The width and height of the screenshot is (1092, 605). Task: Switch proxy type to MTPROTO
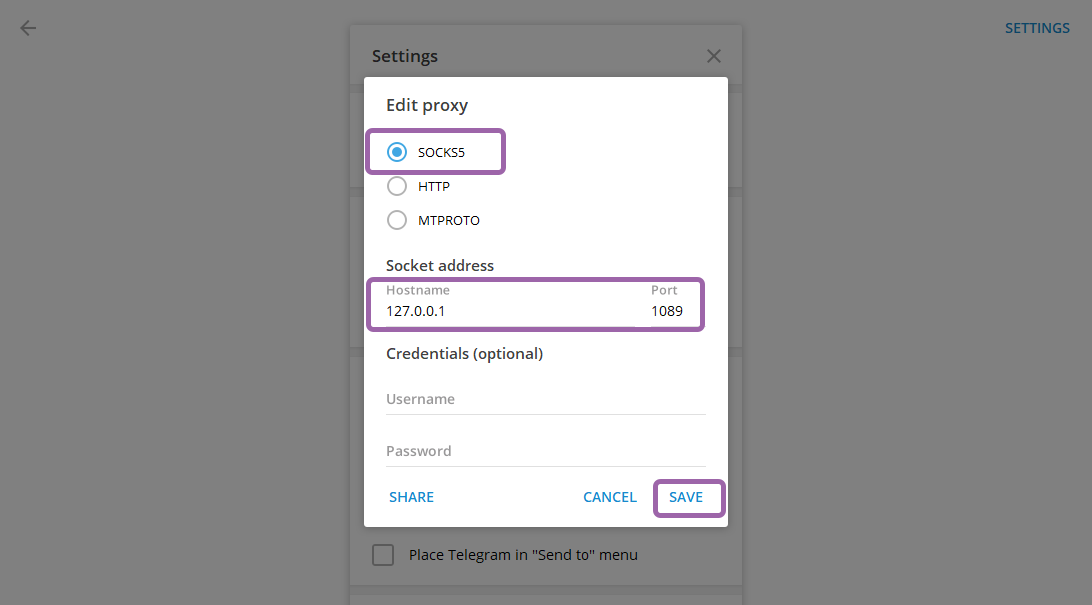397,220
